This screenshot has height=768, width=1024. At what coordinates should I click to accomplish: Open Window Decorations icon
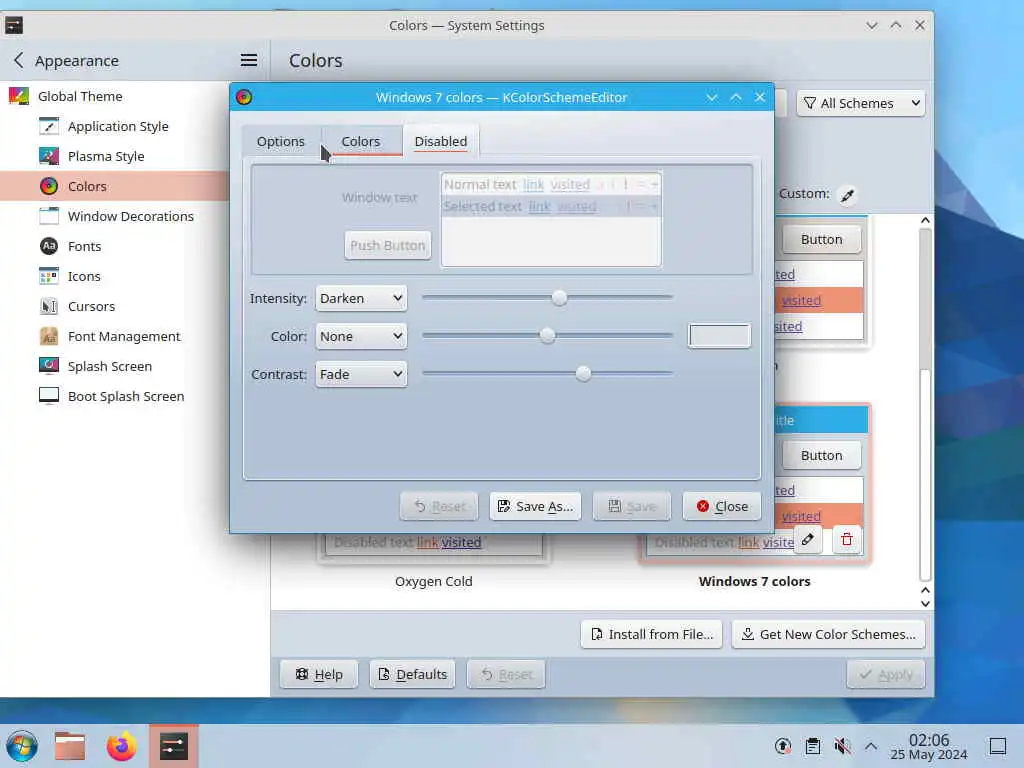[49, 216]
